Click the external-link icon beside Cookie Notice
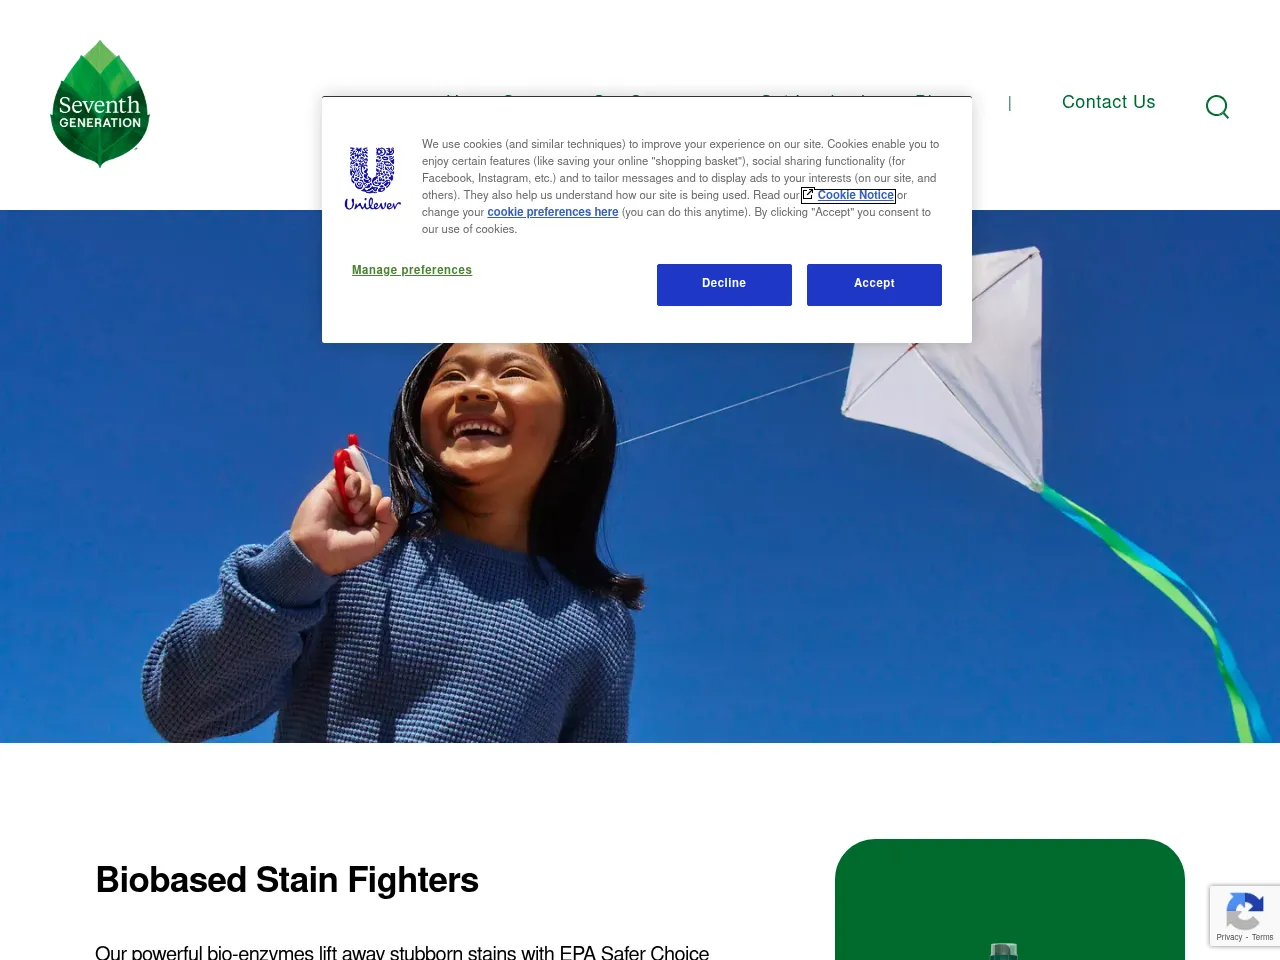 click(808, 194)
